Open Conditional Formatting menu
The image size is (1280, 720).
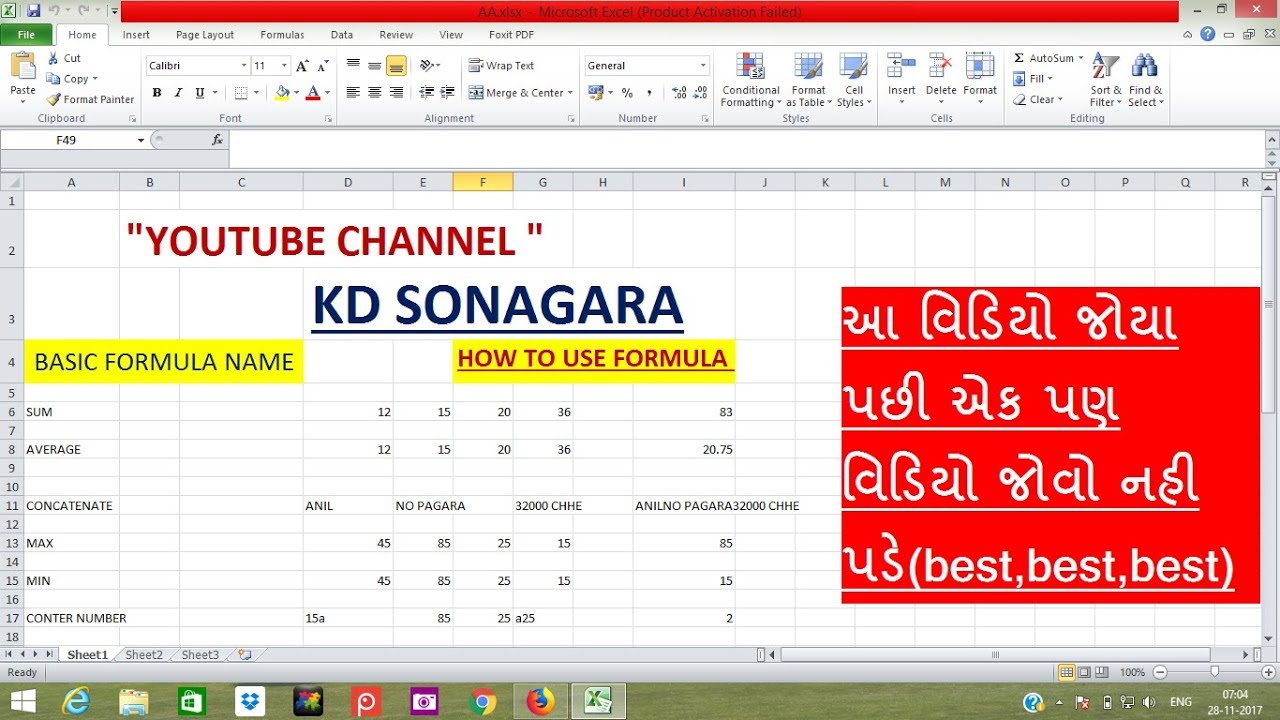[751, 80]
